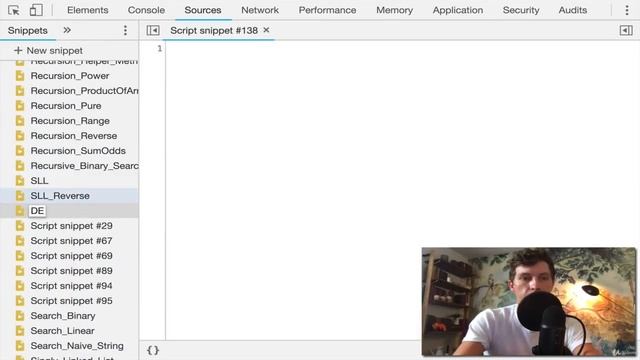Open the Application tab
This screenshot has height=360, width=640.
(458, 10)
